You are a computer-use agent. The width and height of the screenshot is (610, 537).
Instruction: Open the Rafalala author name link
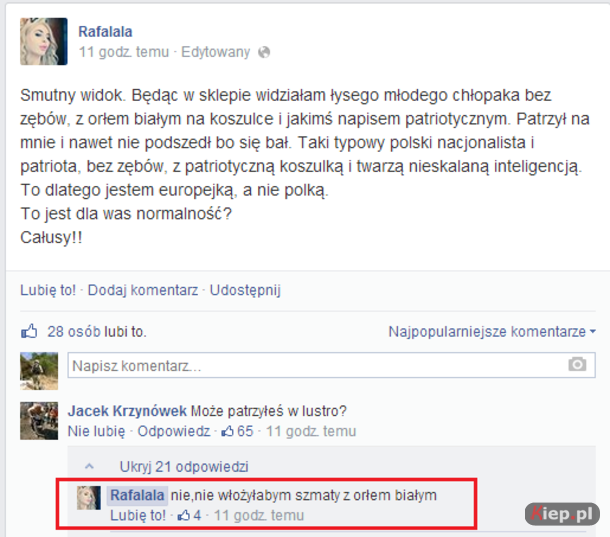coord(105,32)
